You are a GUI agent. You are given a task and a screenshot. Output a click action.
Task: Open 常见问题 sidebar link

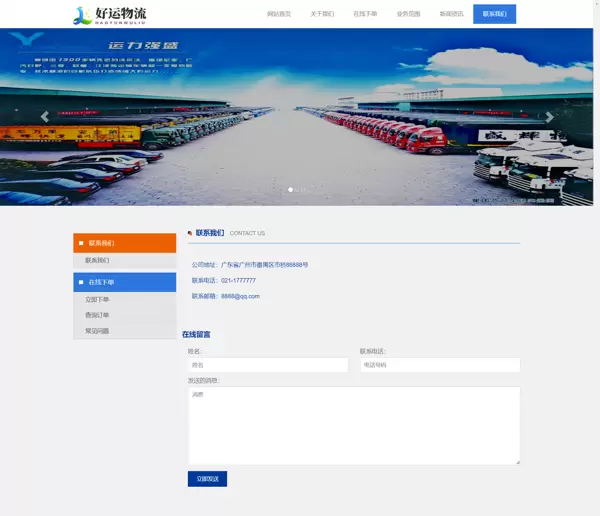(x=98, y=331)
